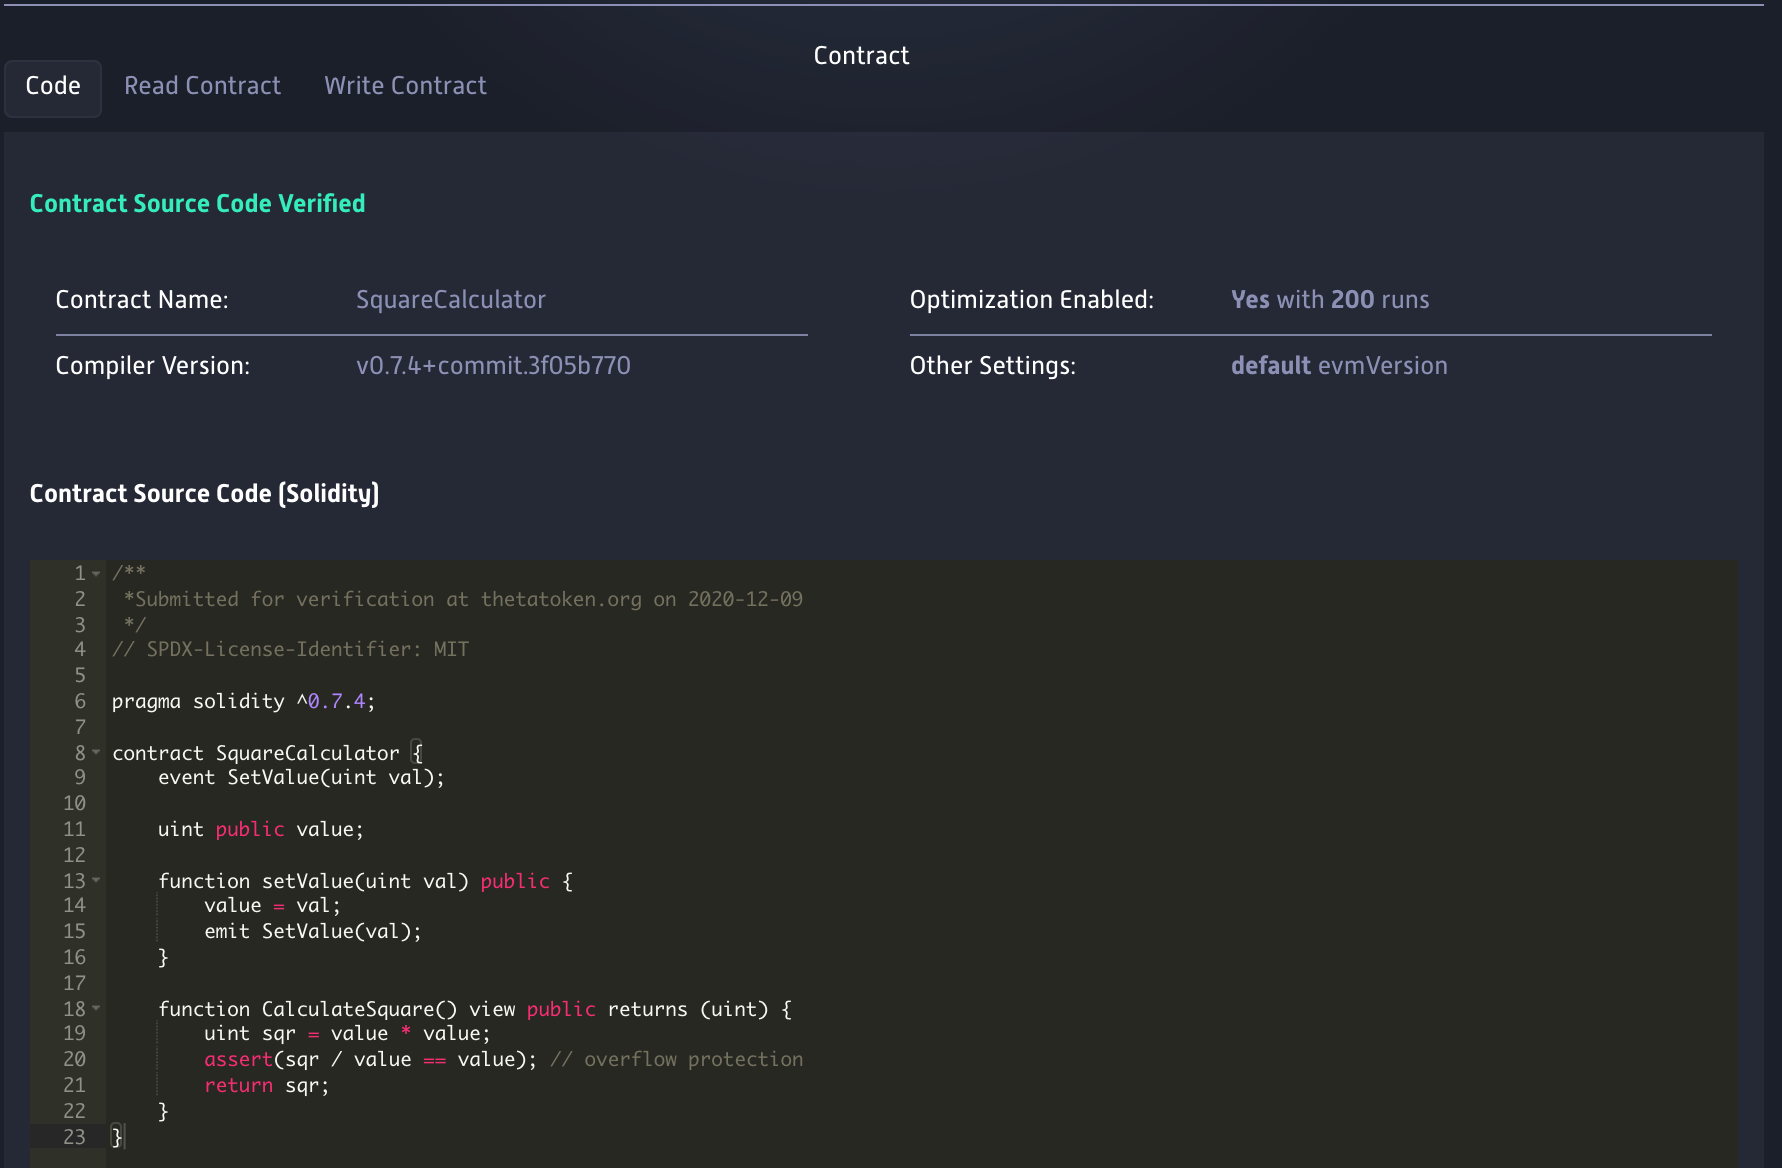Click the 'Compiler Version:' label

pyautogui.click(x=153, y=366)
